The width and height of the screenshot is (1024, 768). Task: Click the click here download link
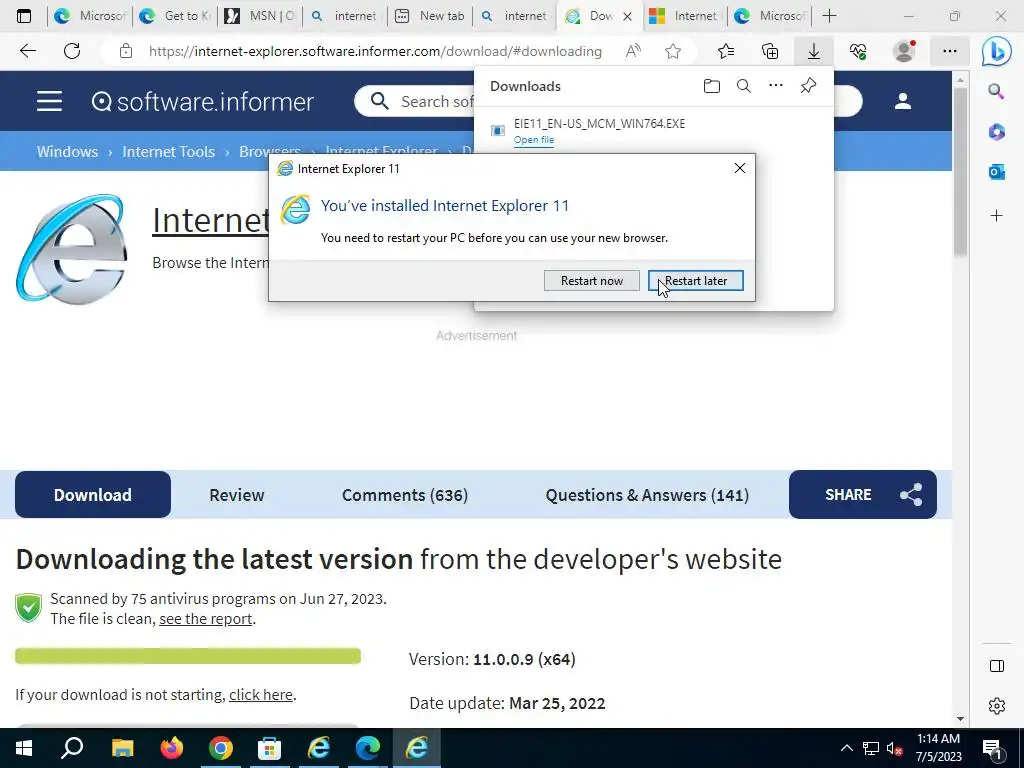[261, 694]
